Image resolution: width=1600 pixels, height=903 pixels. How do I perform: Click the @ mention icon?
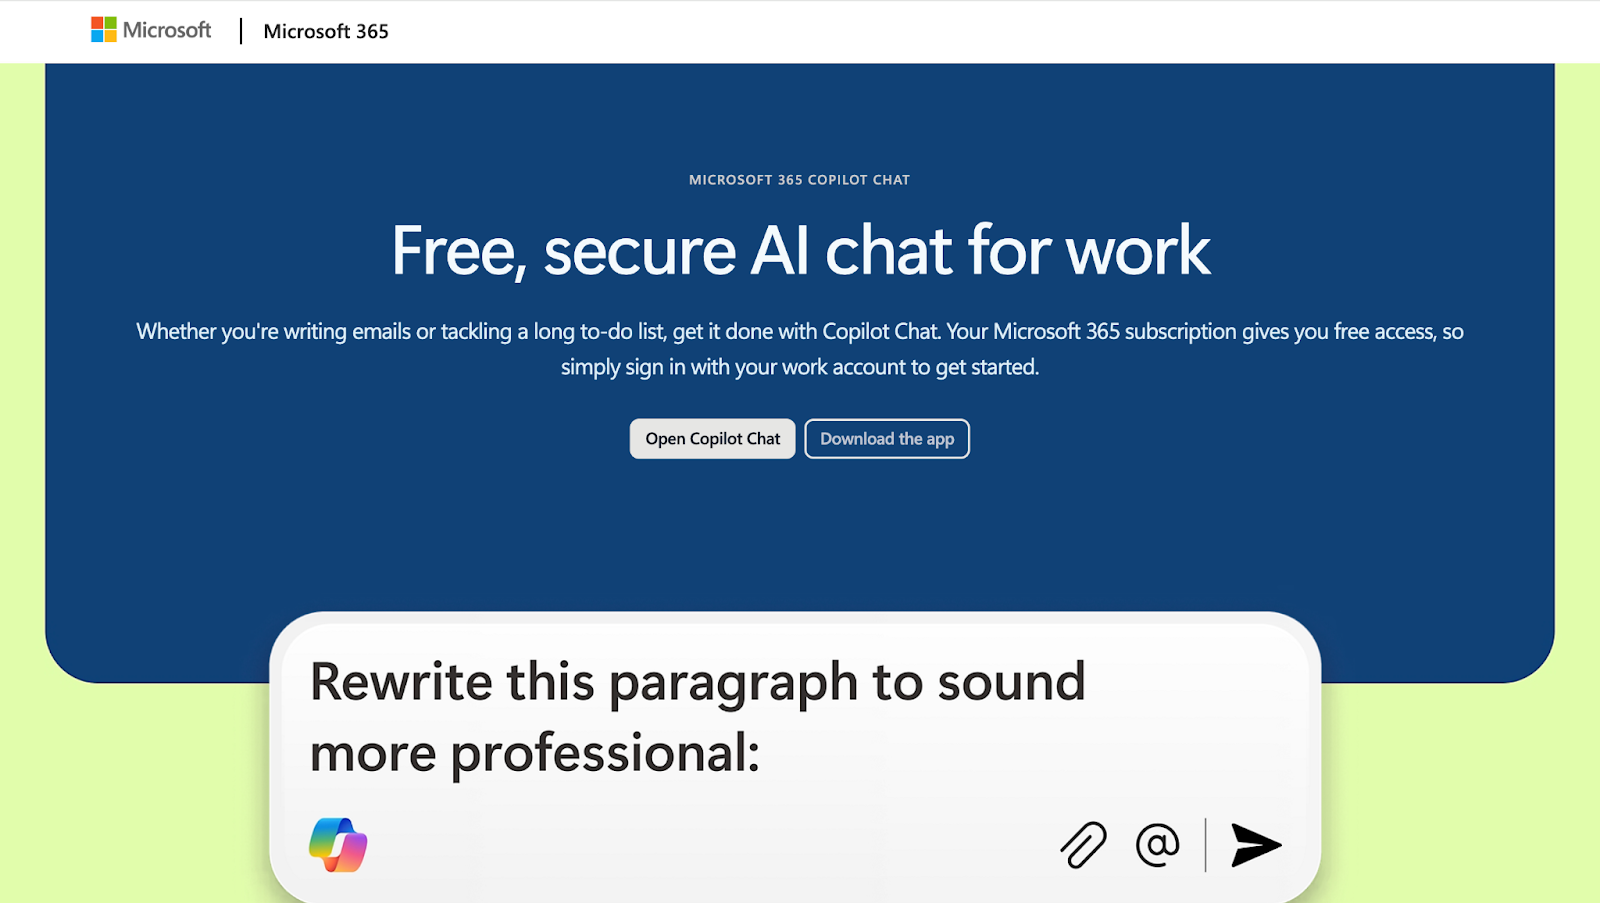point(1157,845)
